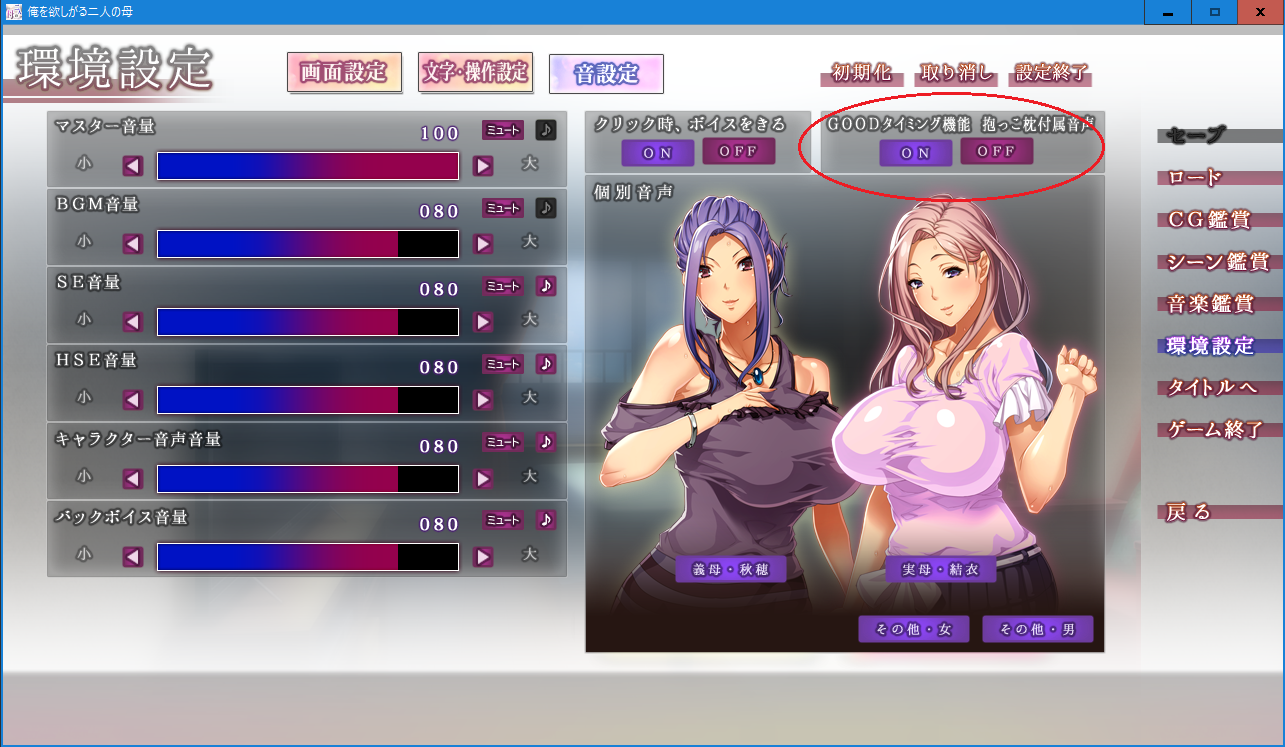Screen dimensions: 1285x747
Task: Toggle voice for その他・男
Action: 1037,629
